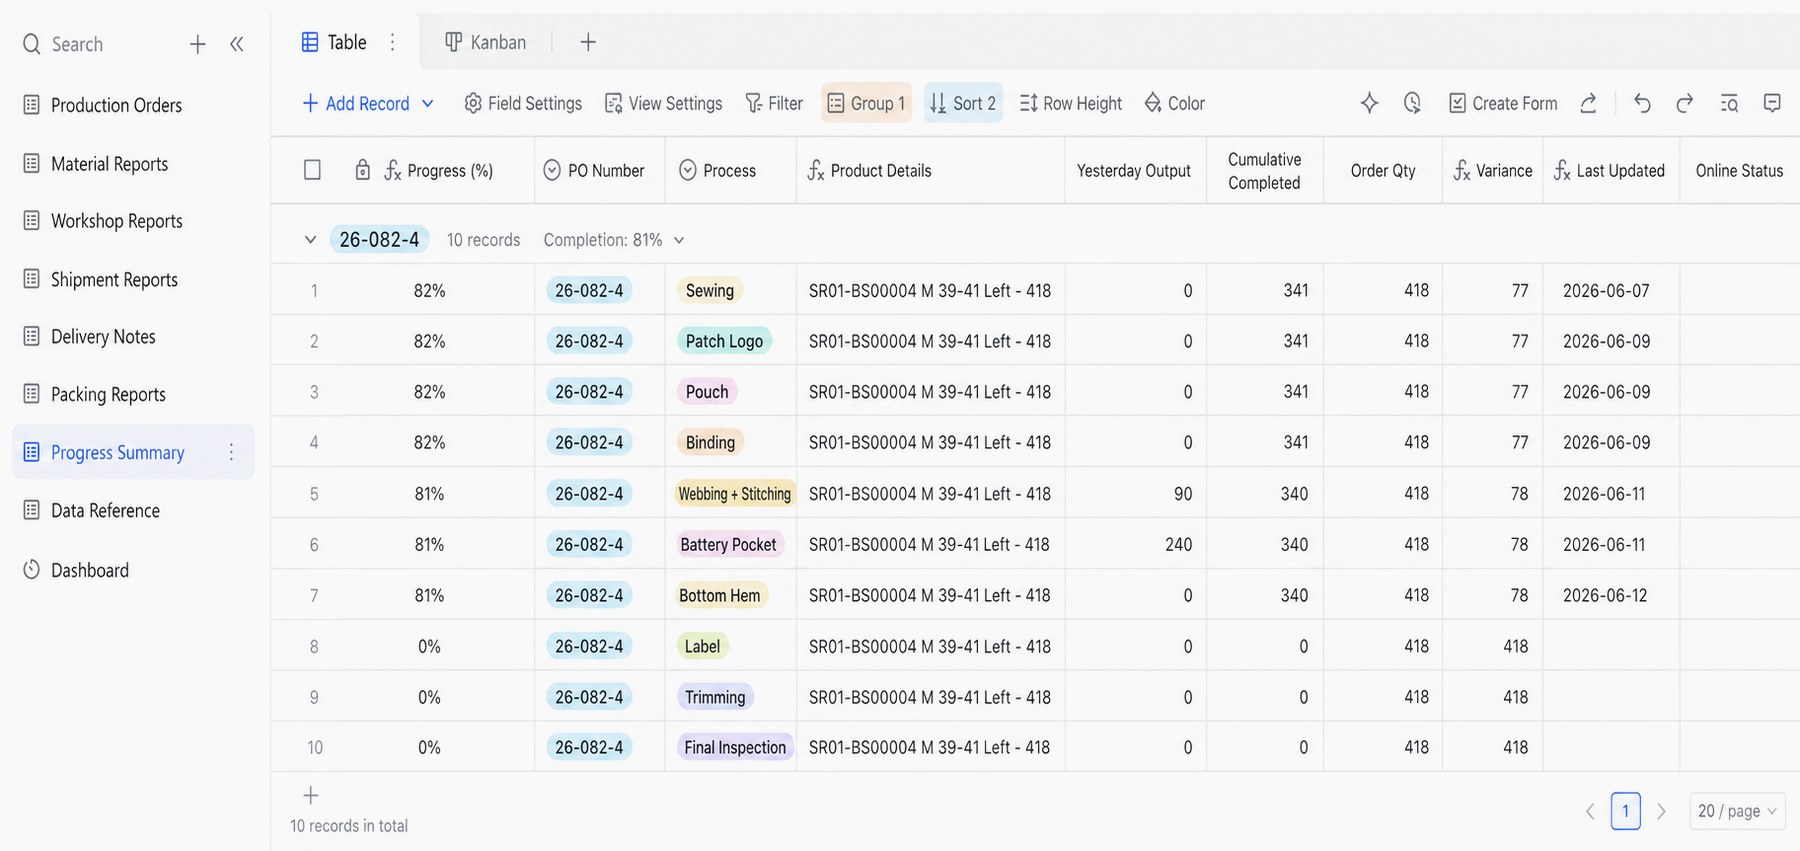The width and height of the screenshot is (1800, 851).
Task: Click the search input field
Action: [x=77, y=44]
